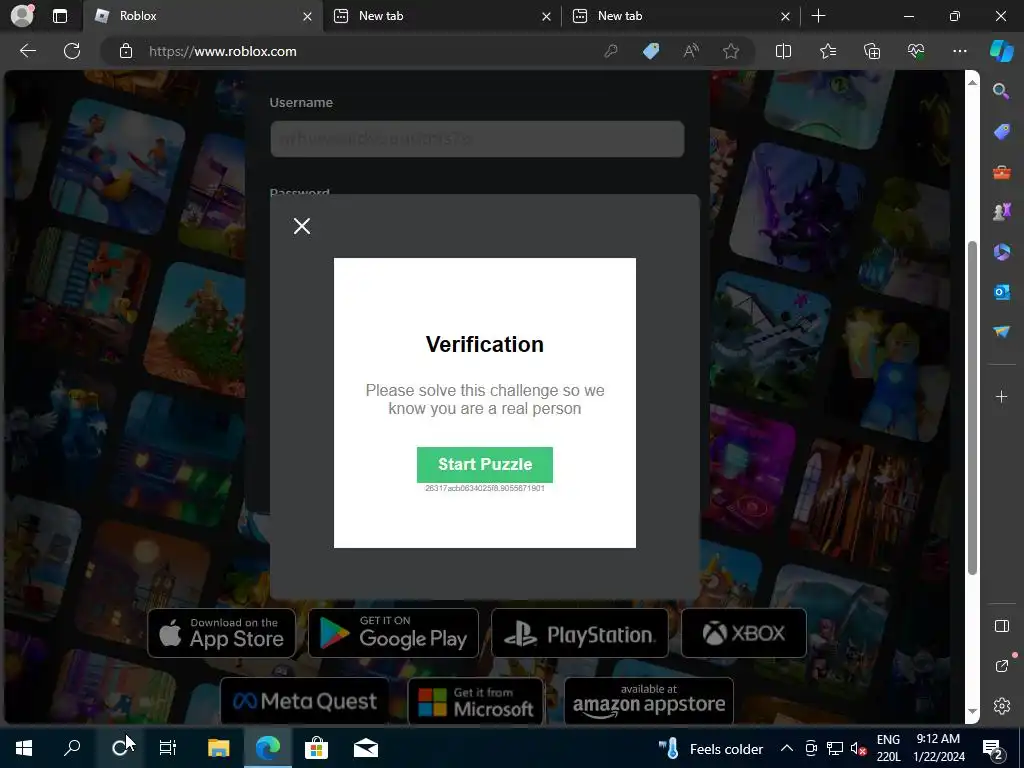This screenshot has width=1024, height=768.
Task: Add page to favorites with star icon
Action: pos(731,51)
